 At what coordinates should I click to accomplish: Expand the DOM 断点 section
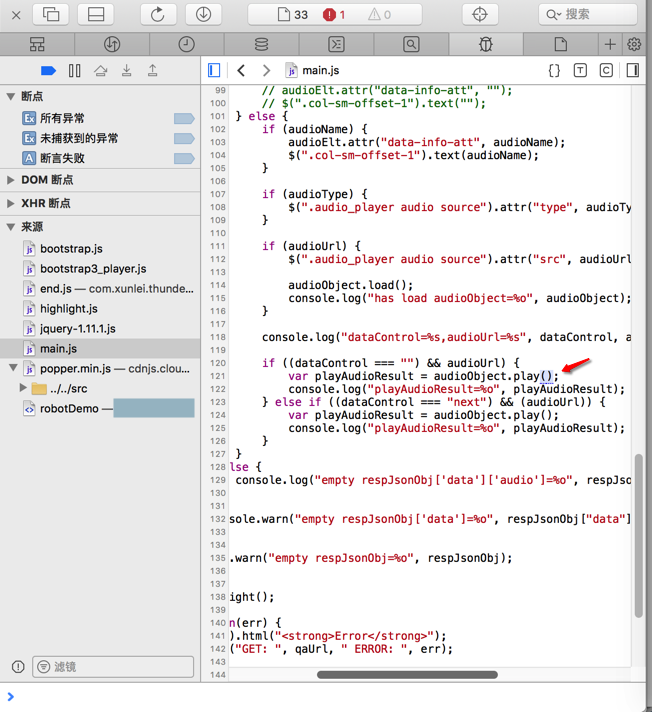tap(11, 180)
